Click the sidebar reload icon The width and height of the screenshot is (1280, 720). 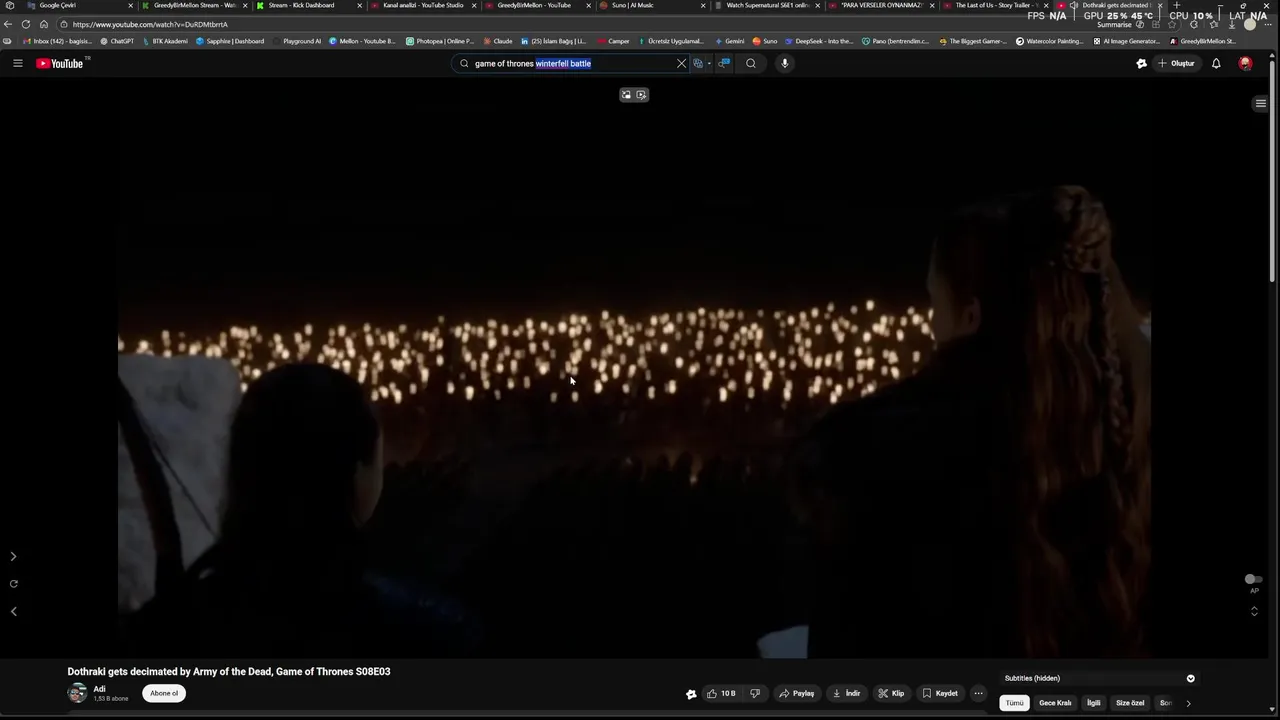pos(13,584)
